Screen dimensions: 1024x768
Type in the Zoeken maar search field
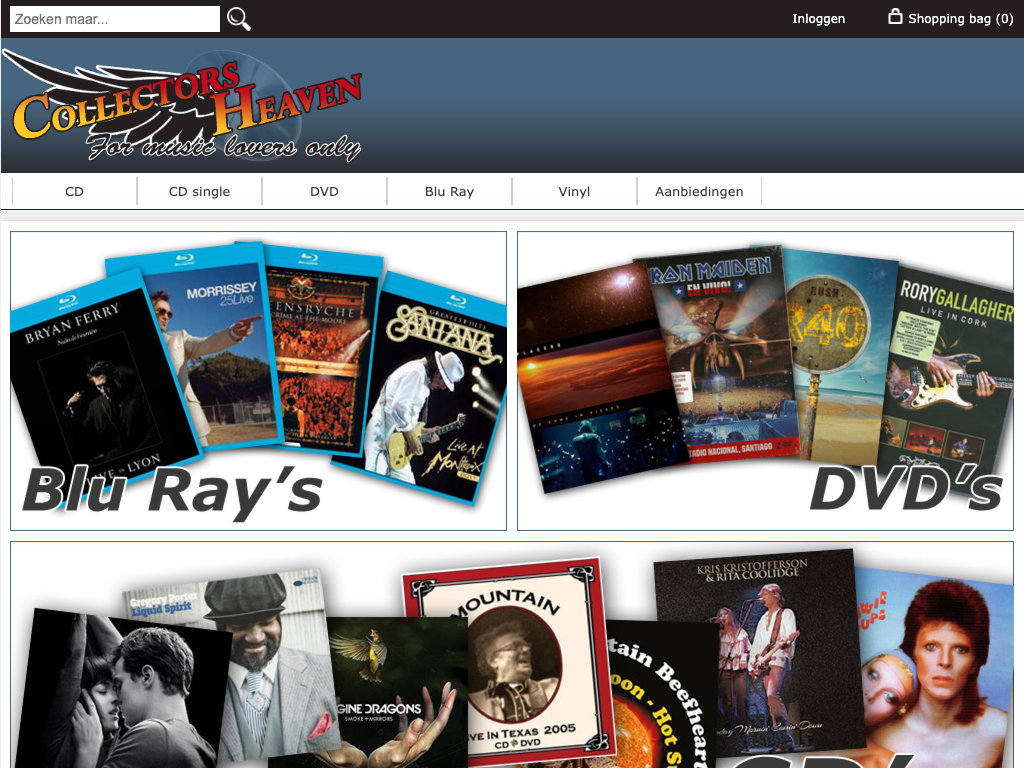(115, 19)
